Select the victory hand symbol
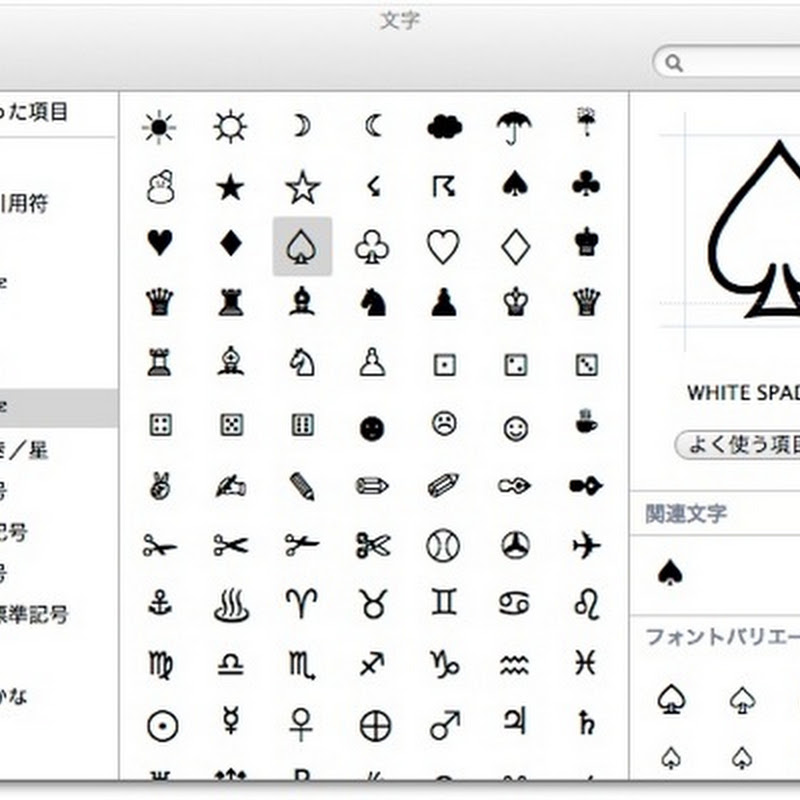The image size is (800, 800). (160, 486)
